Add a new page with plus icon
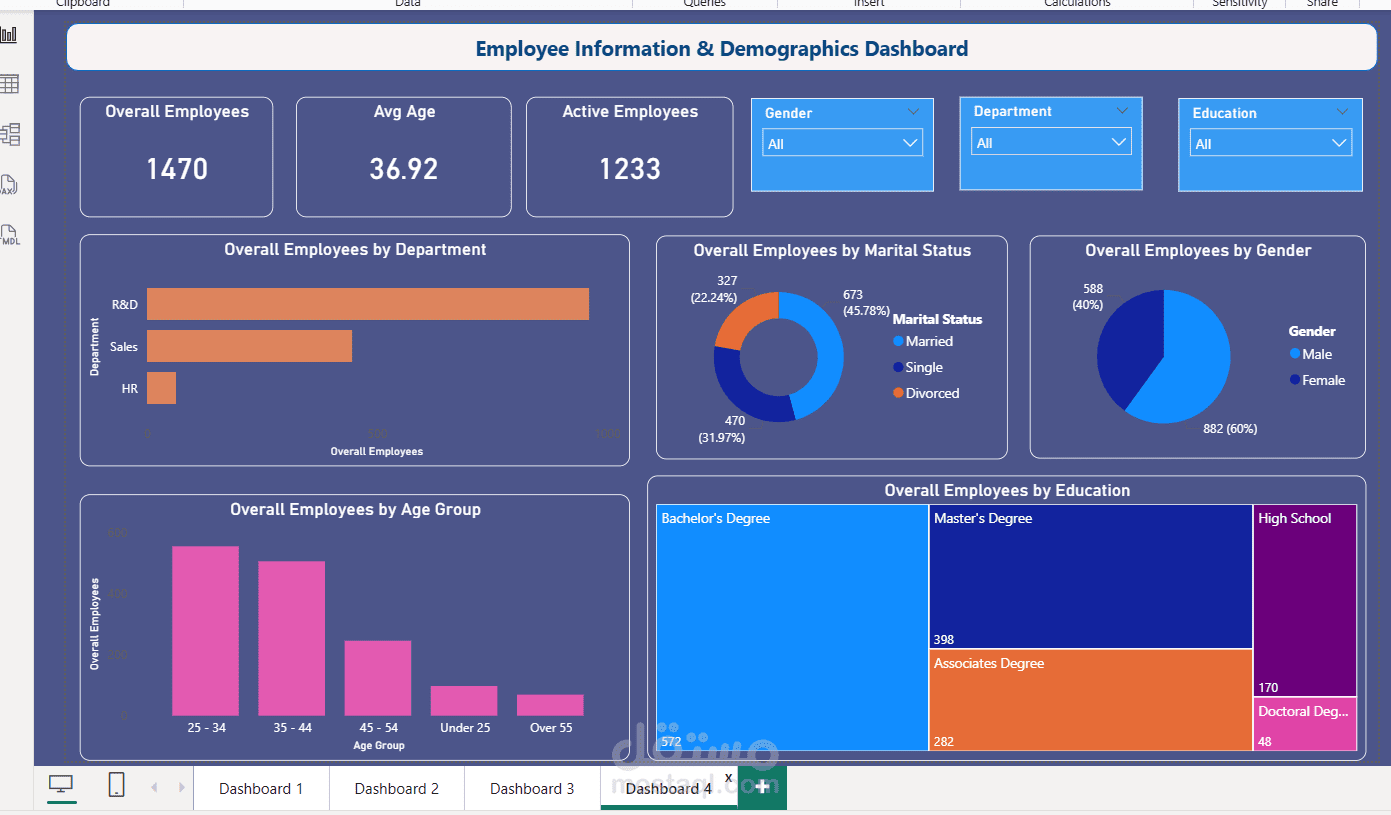This screenshot has width=1391, height=815. (x=762, y=787)
